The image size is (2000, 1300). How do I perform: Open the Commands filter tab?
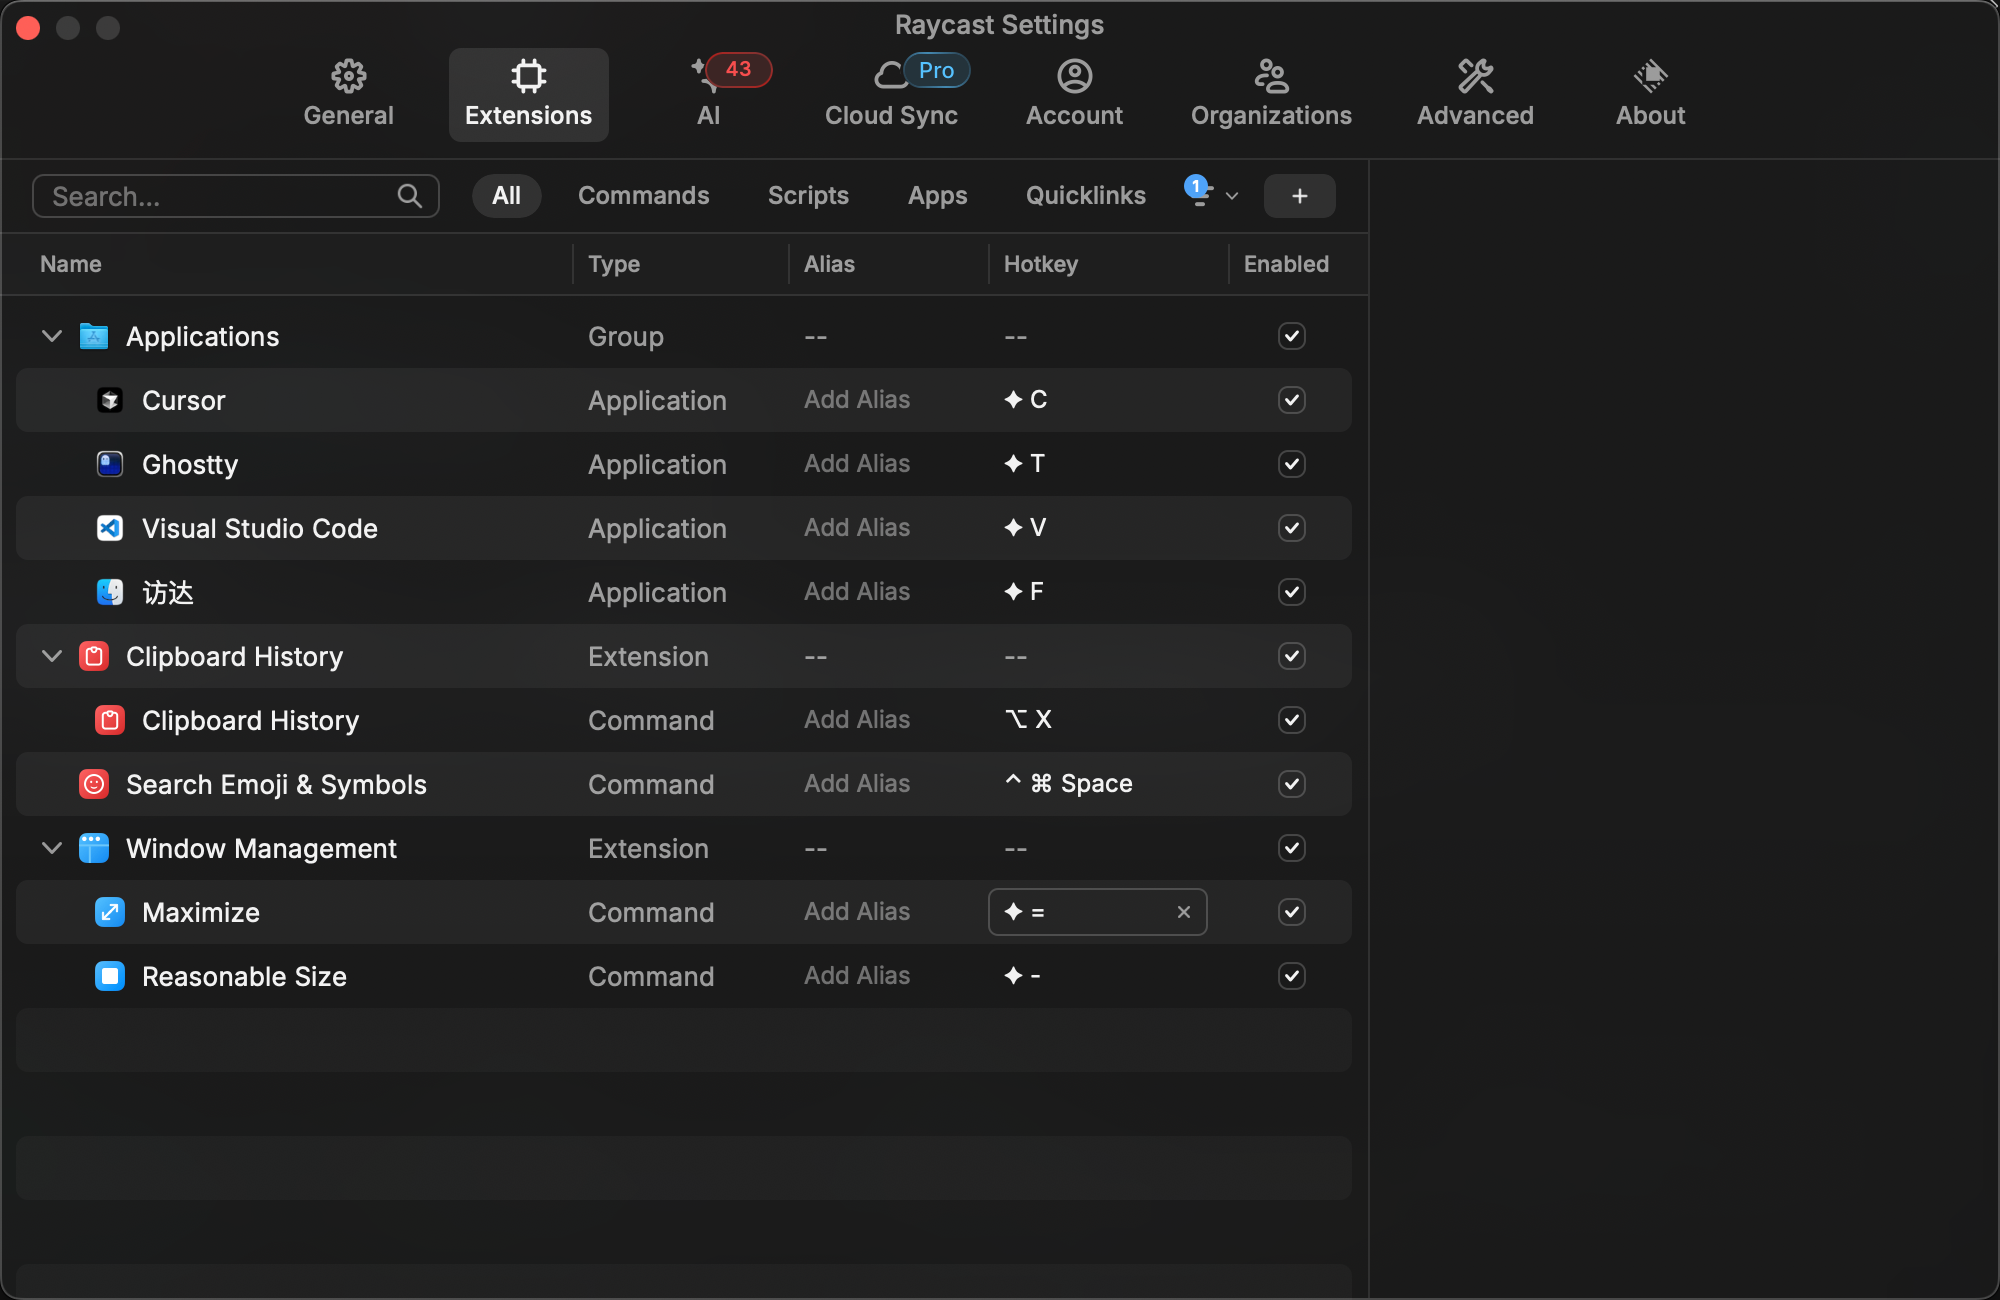point(643,195)
